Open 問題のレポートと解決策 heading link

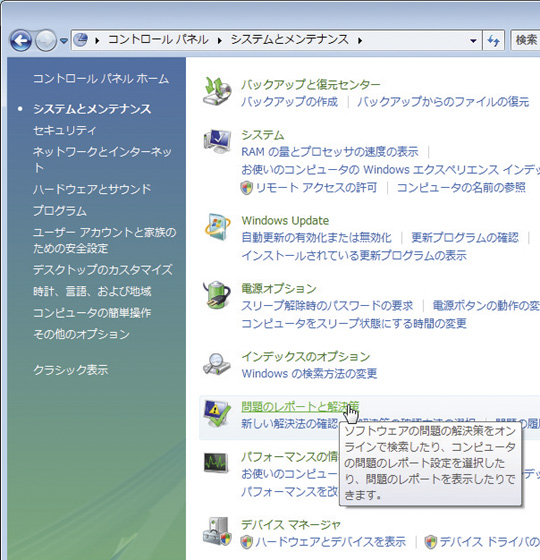(300, 406)
